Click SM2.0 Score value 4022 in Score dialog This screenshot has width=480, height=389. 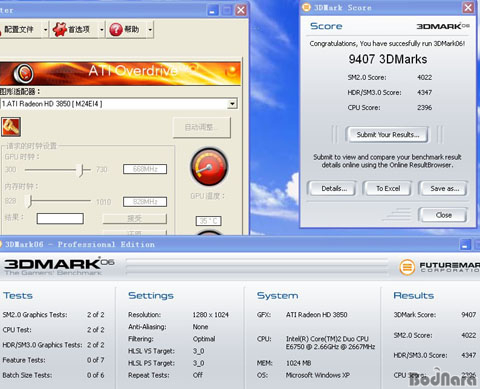pos(424,77)
